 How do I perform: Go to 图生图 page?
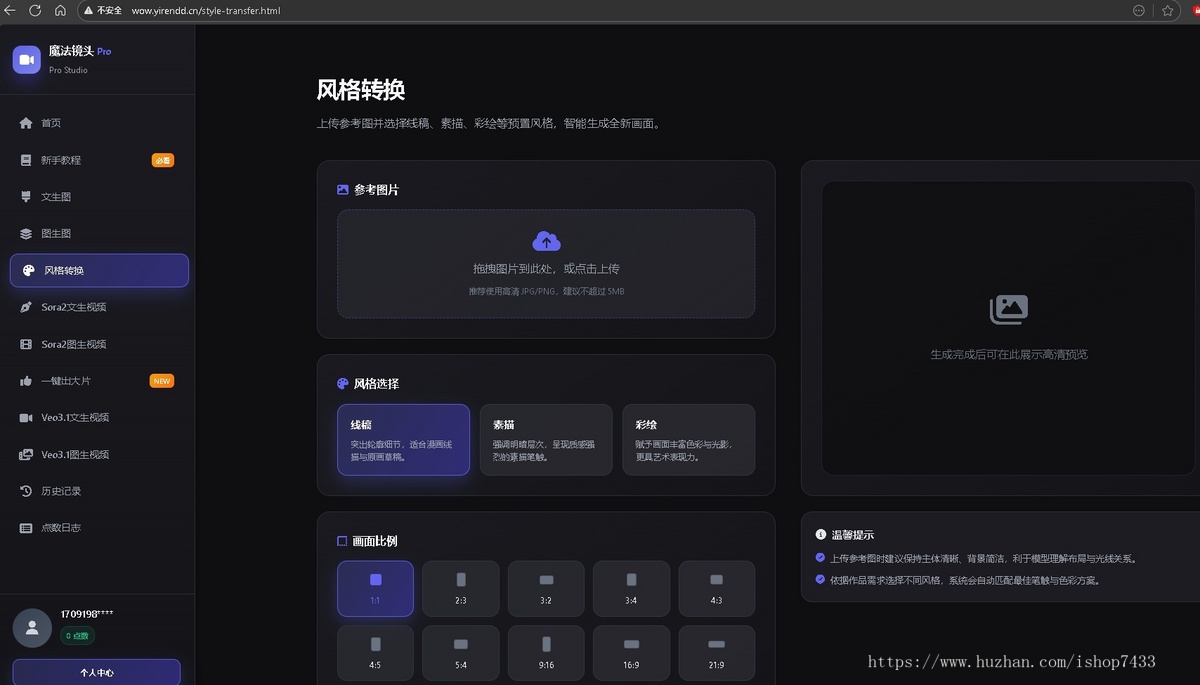tap(99, 234)
